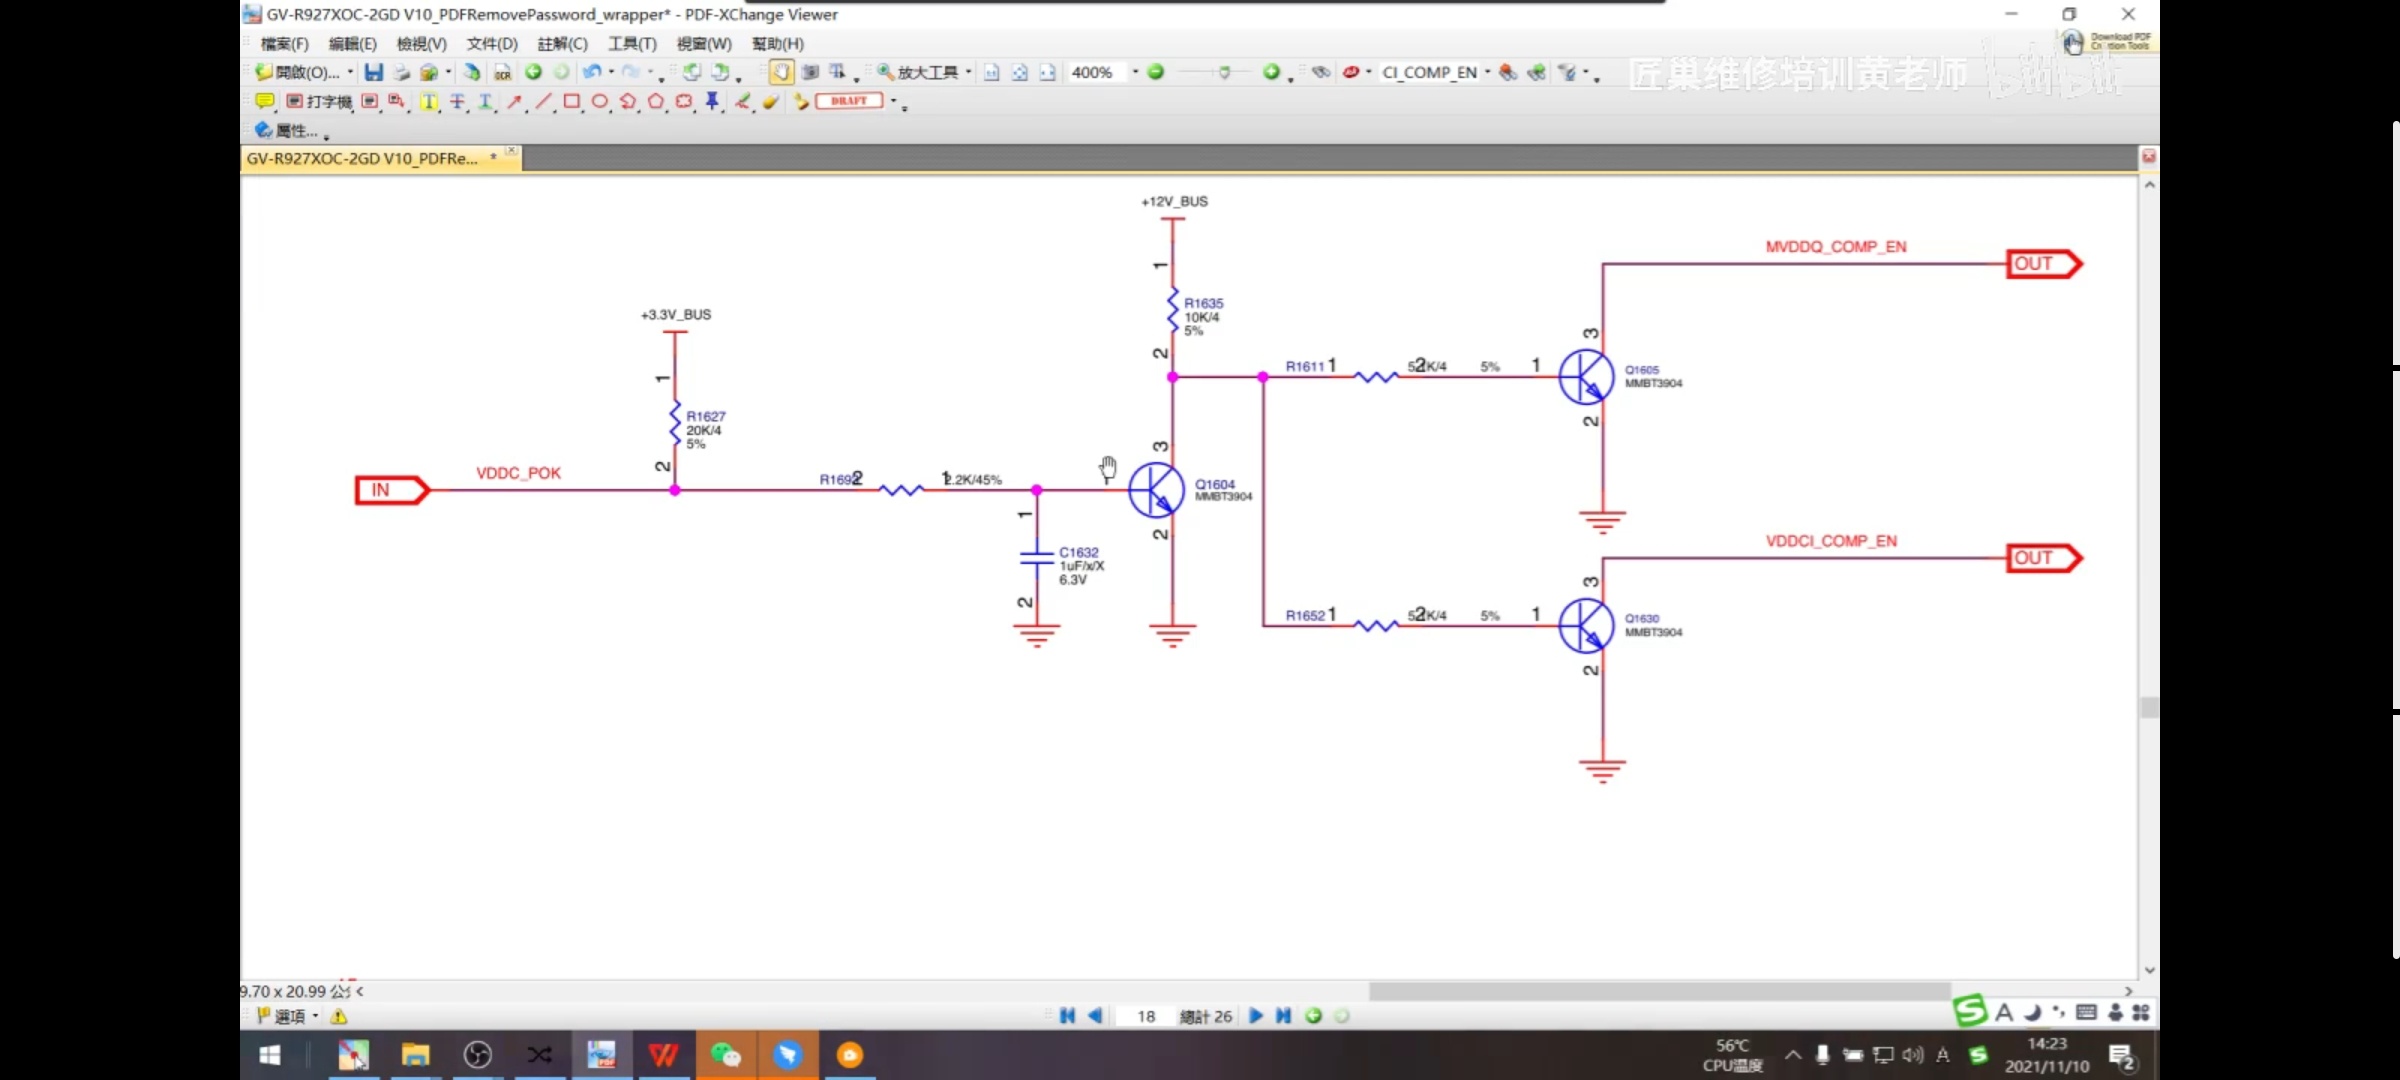Select the Line drawing tool

point(543,101)
